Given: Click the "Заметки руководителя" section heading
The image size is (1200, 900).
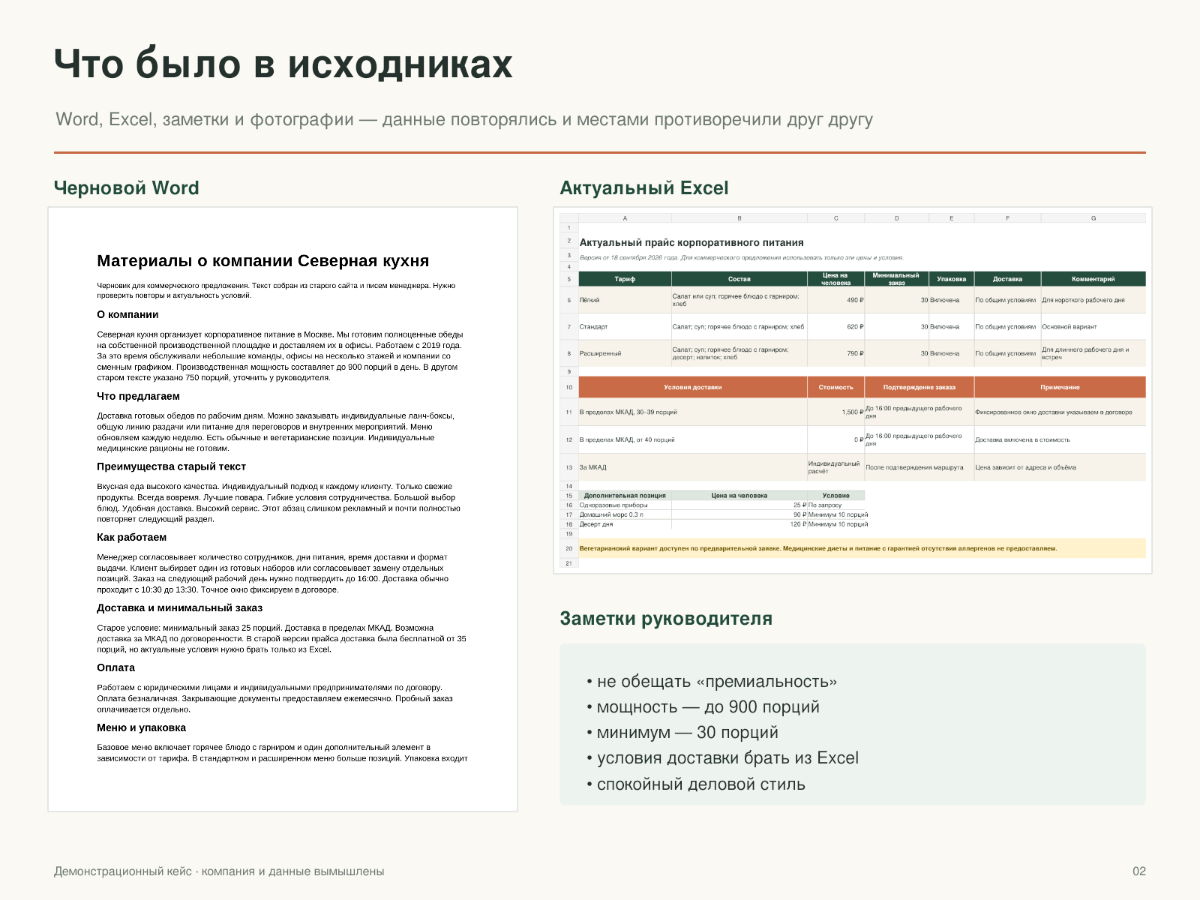Looking at the screenshot, I should point(666,619).
